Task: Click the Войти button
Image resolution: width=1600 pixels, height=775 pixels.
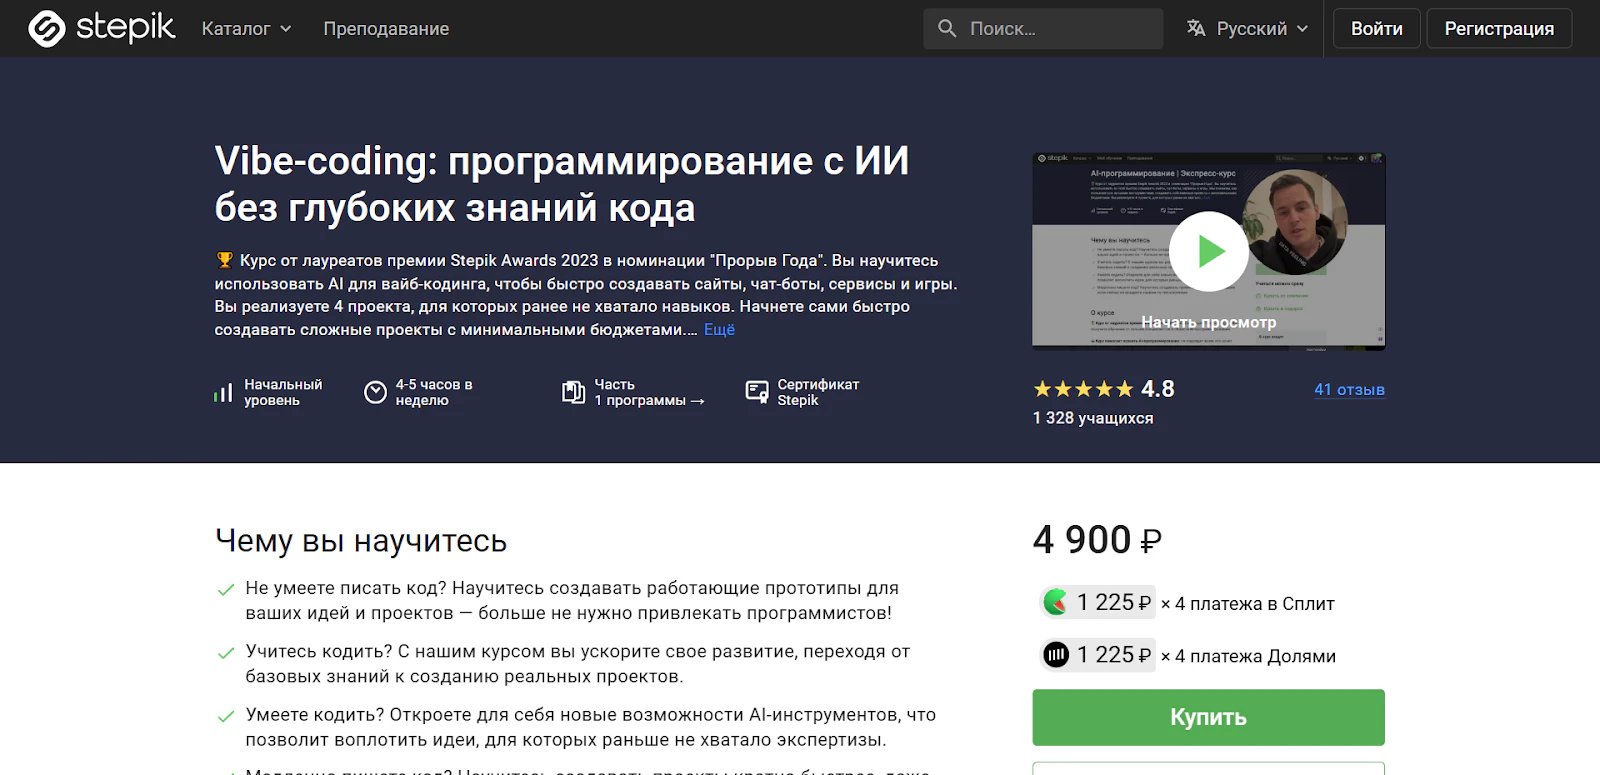Action: (1377, 29)
